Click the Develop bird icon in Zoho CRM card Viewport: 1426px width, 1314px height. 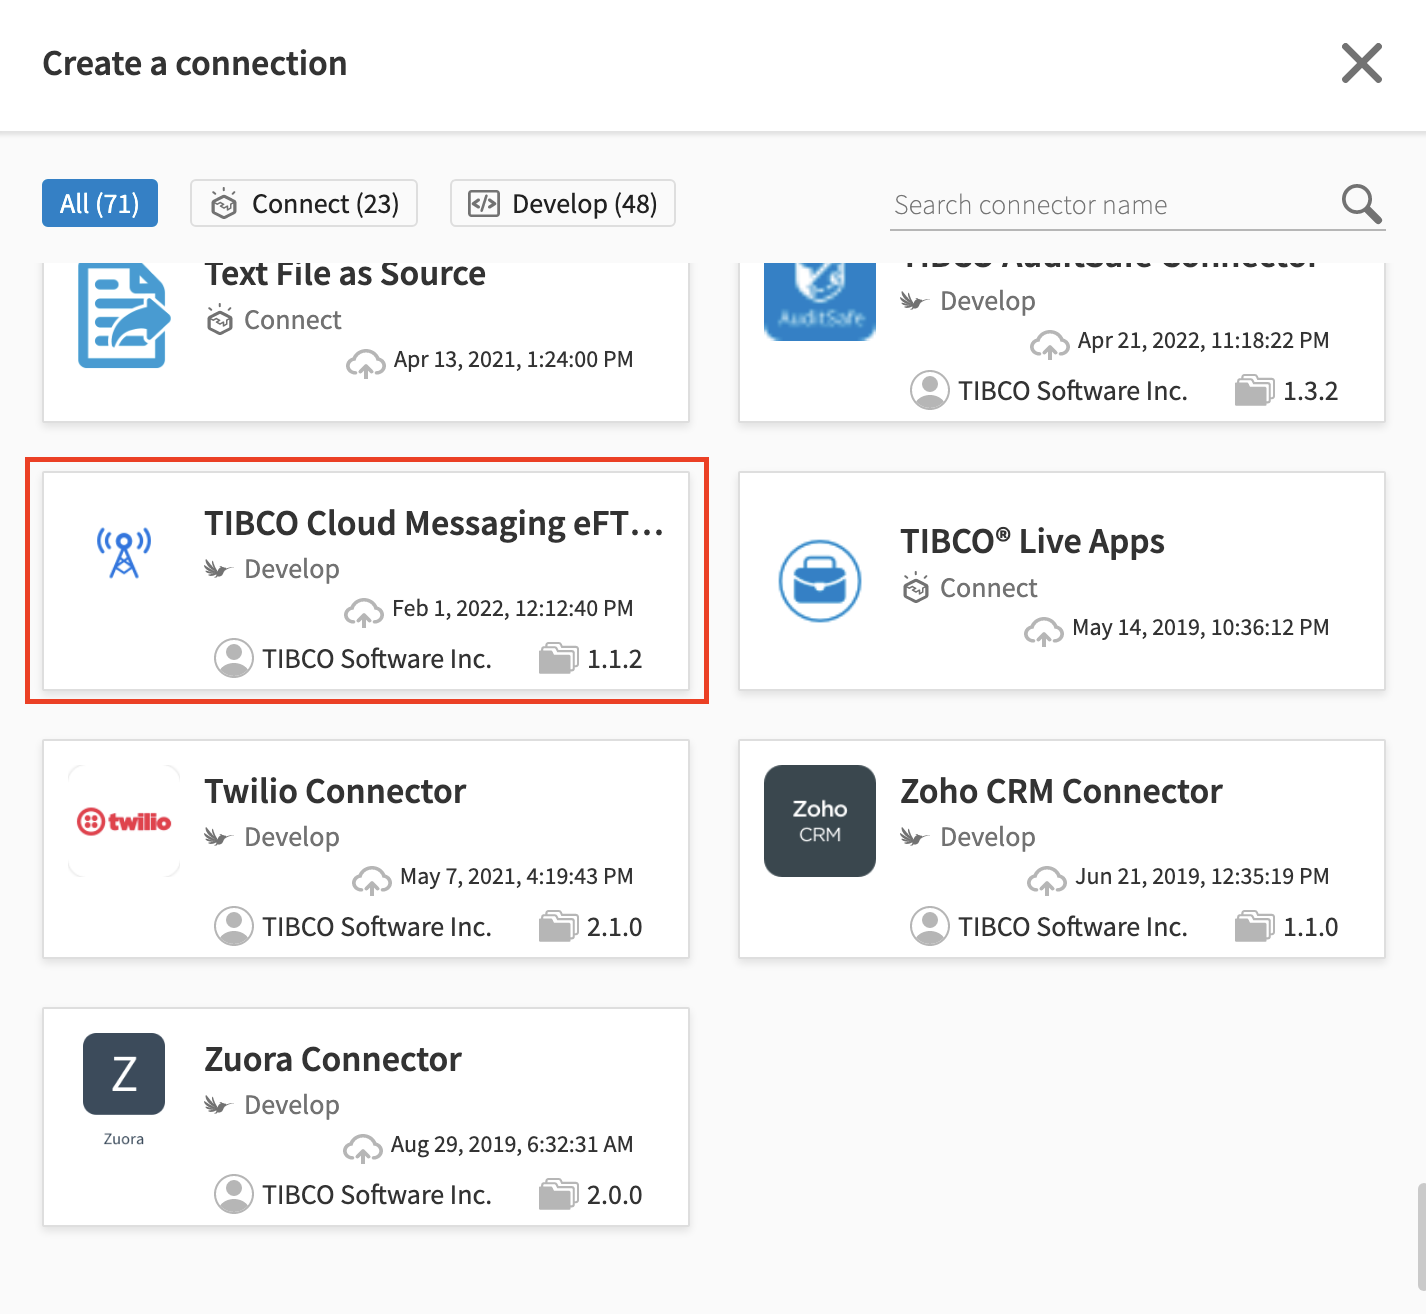[914, 836]
